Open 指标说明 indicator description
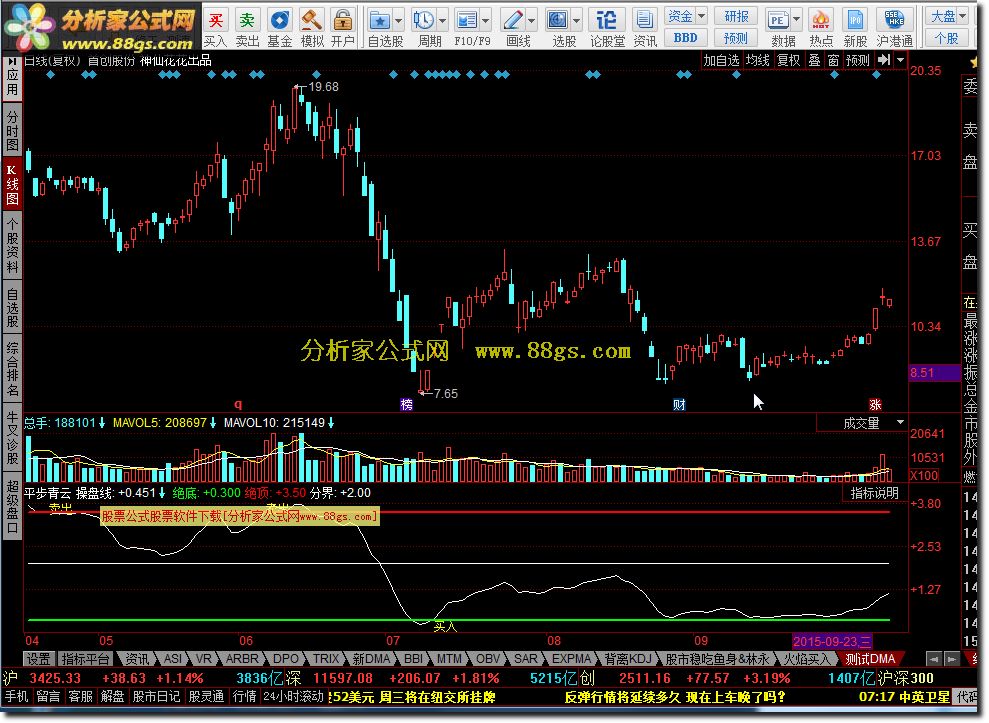This screenshot has height=723, width=989. (x=875, y=493)
